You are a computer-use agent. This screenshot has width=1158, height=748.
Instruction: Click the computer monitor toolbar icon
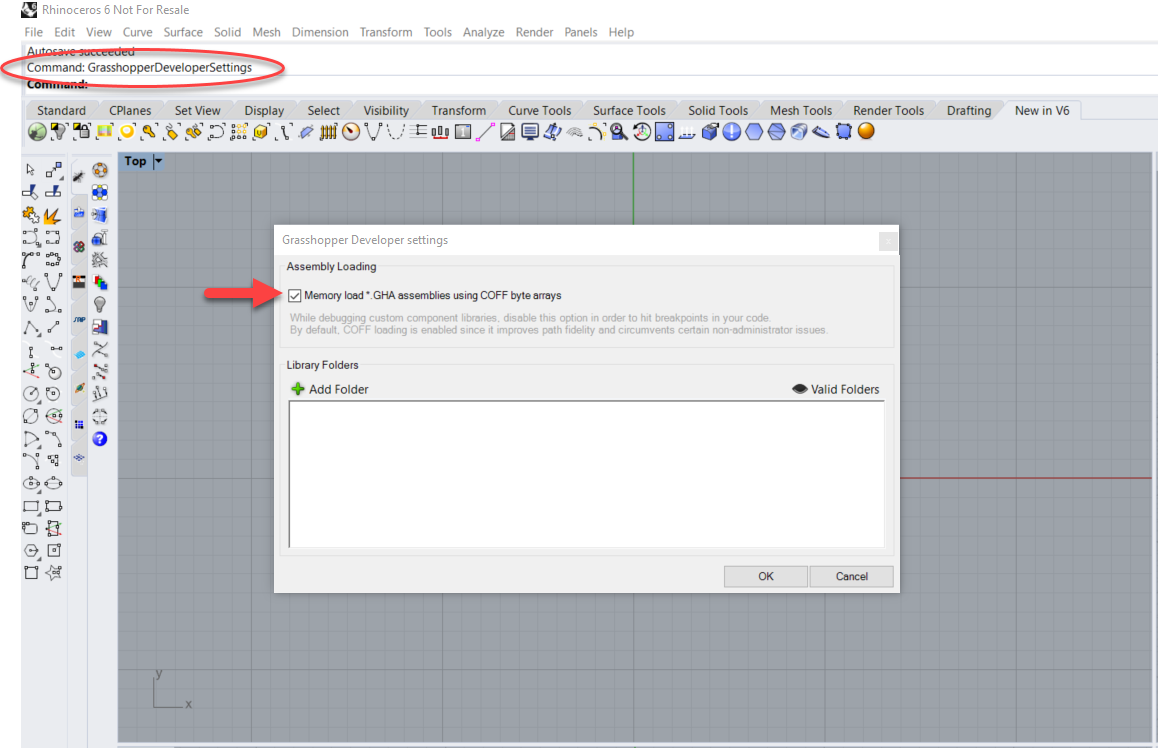[530, 132]
